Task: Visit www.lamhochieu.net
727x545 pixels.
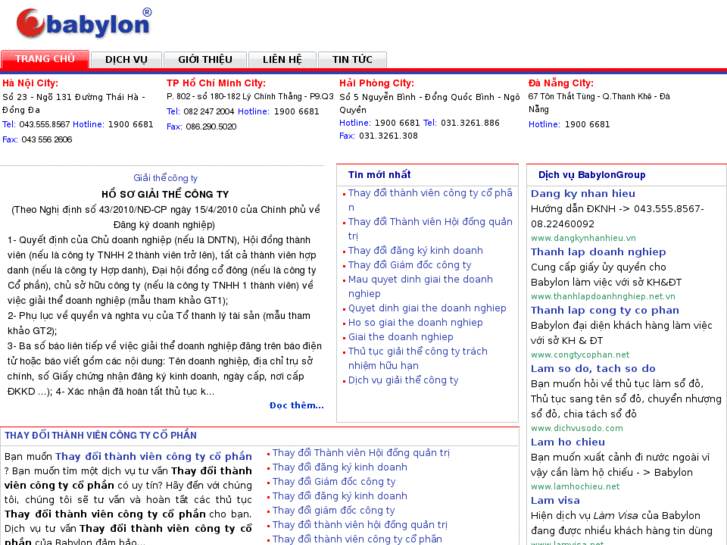Action: pos(575,487)
